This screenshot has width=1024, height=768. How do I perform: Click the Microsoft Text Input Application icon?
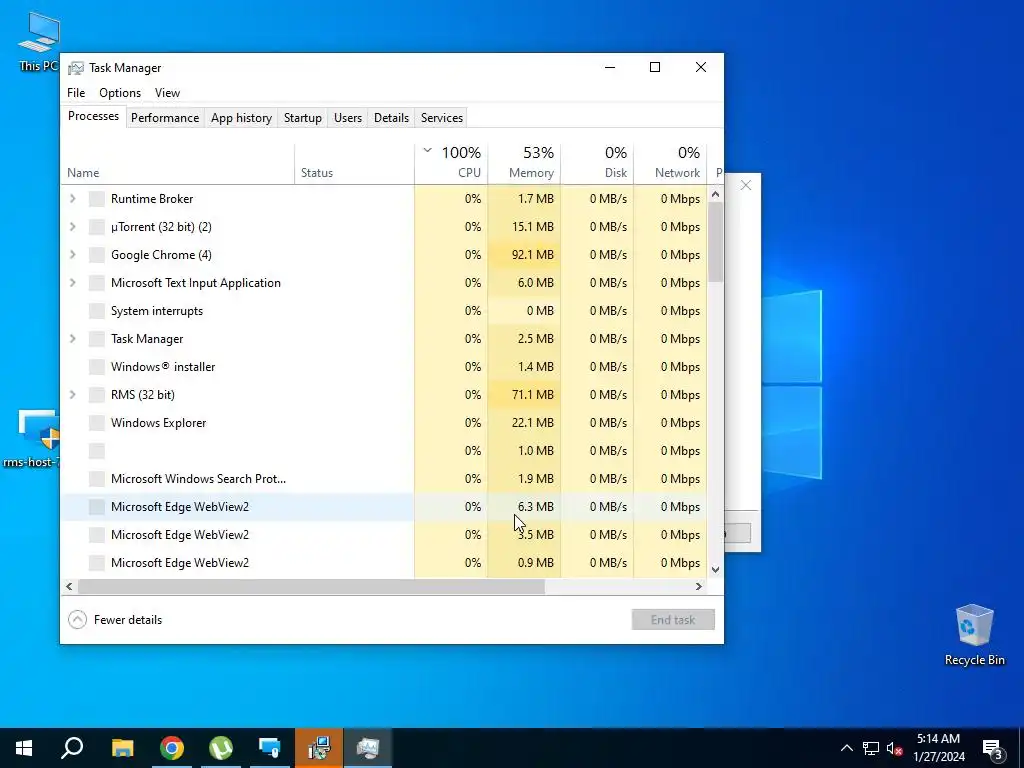coord(97,283)
